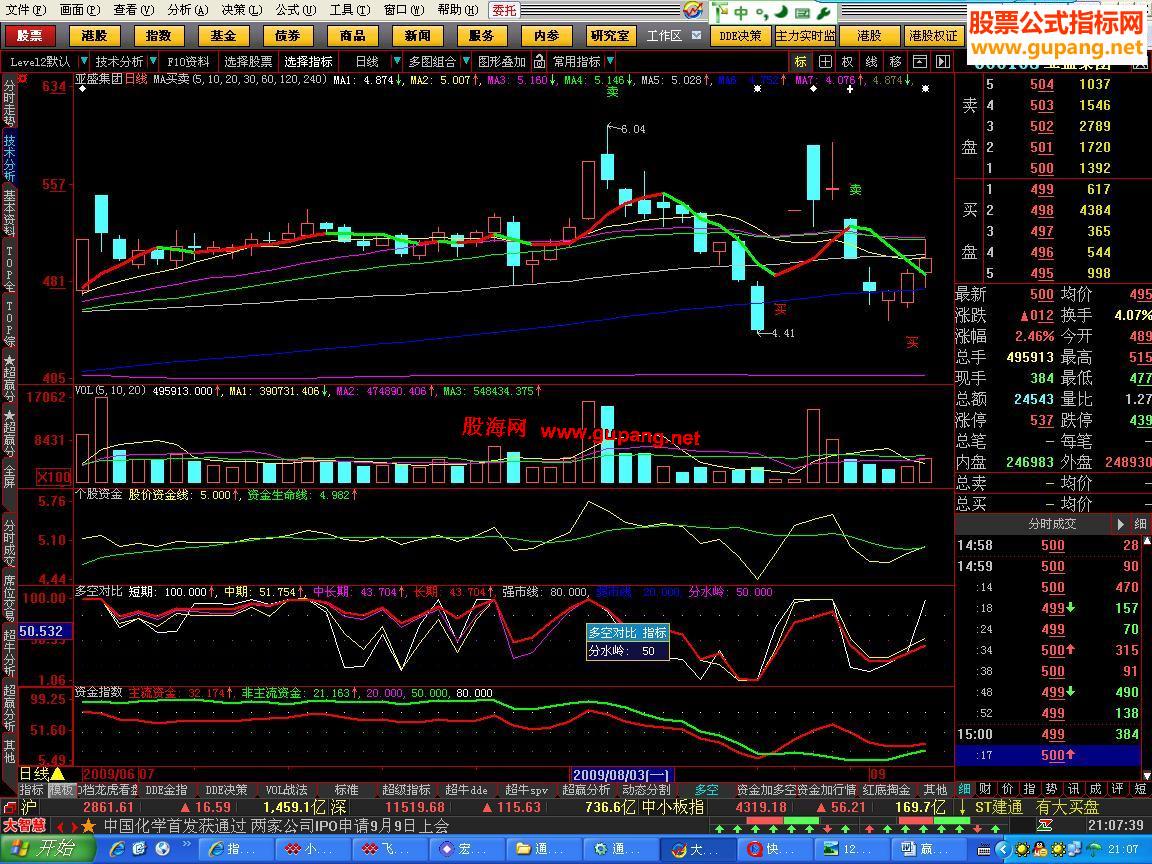
Task: Select the 基金 category button
Action: pos(223,35)
